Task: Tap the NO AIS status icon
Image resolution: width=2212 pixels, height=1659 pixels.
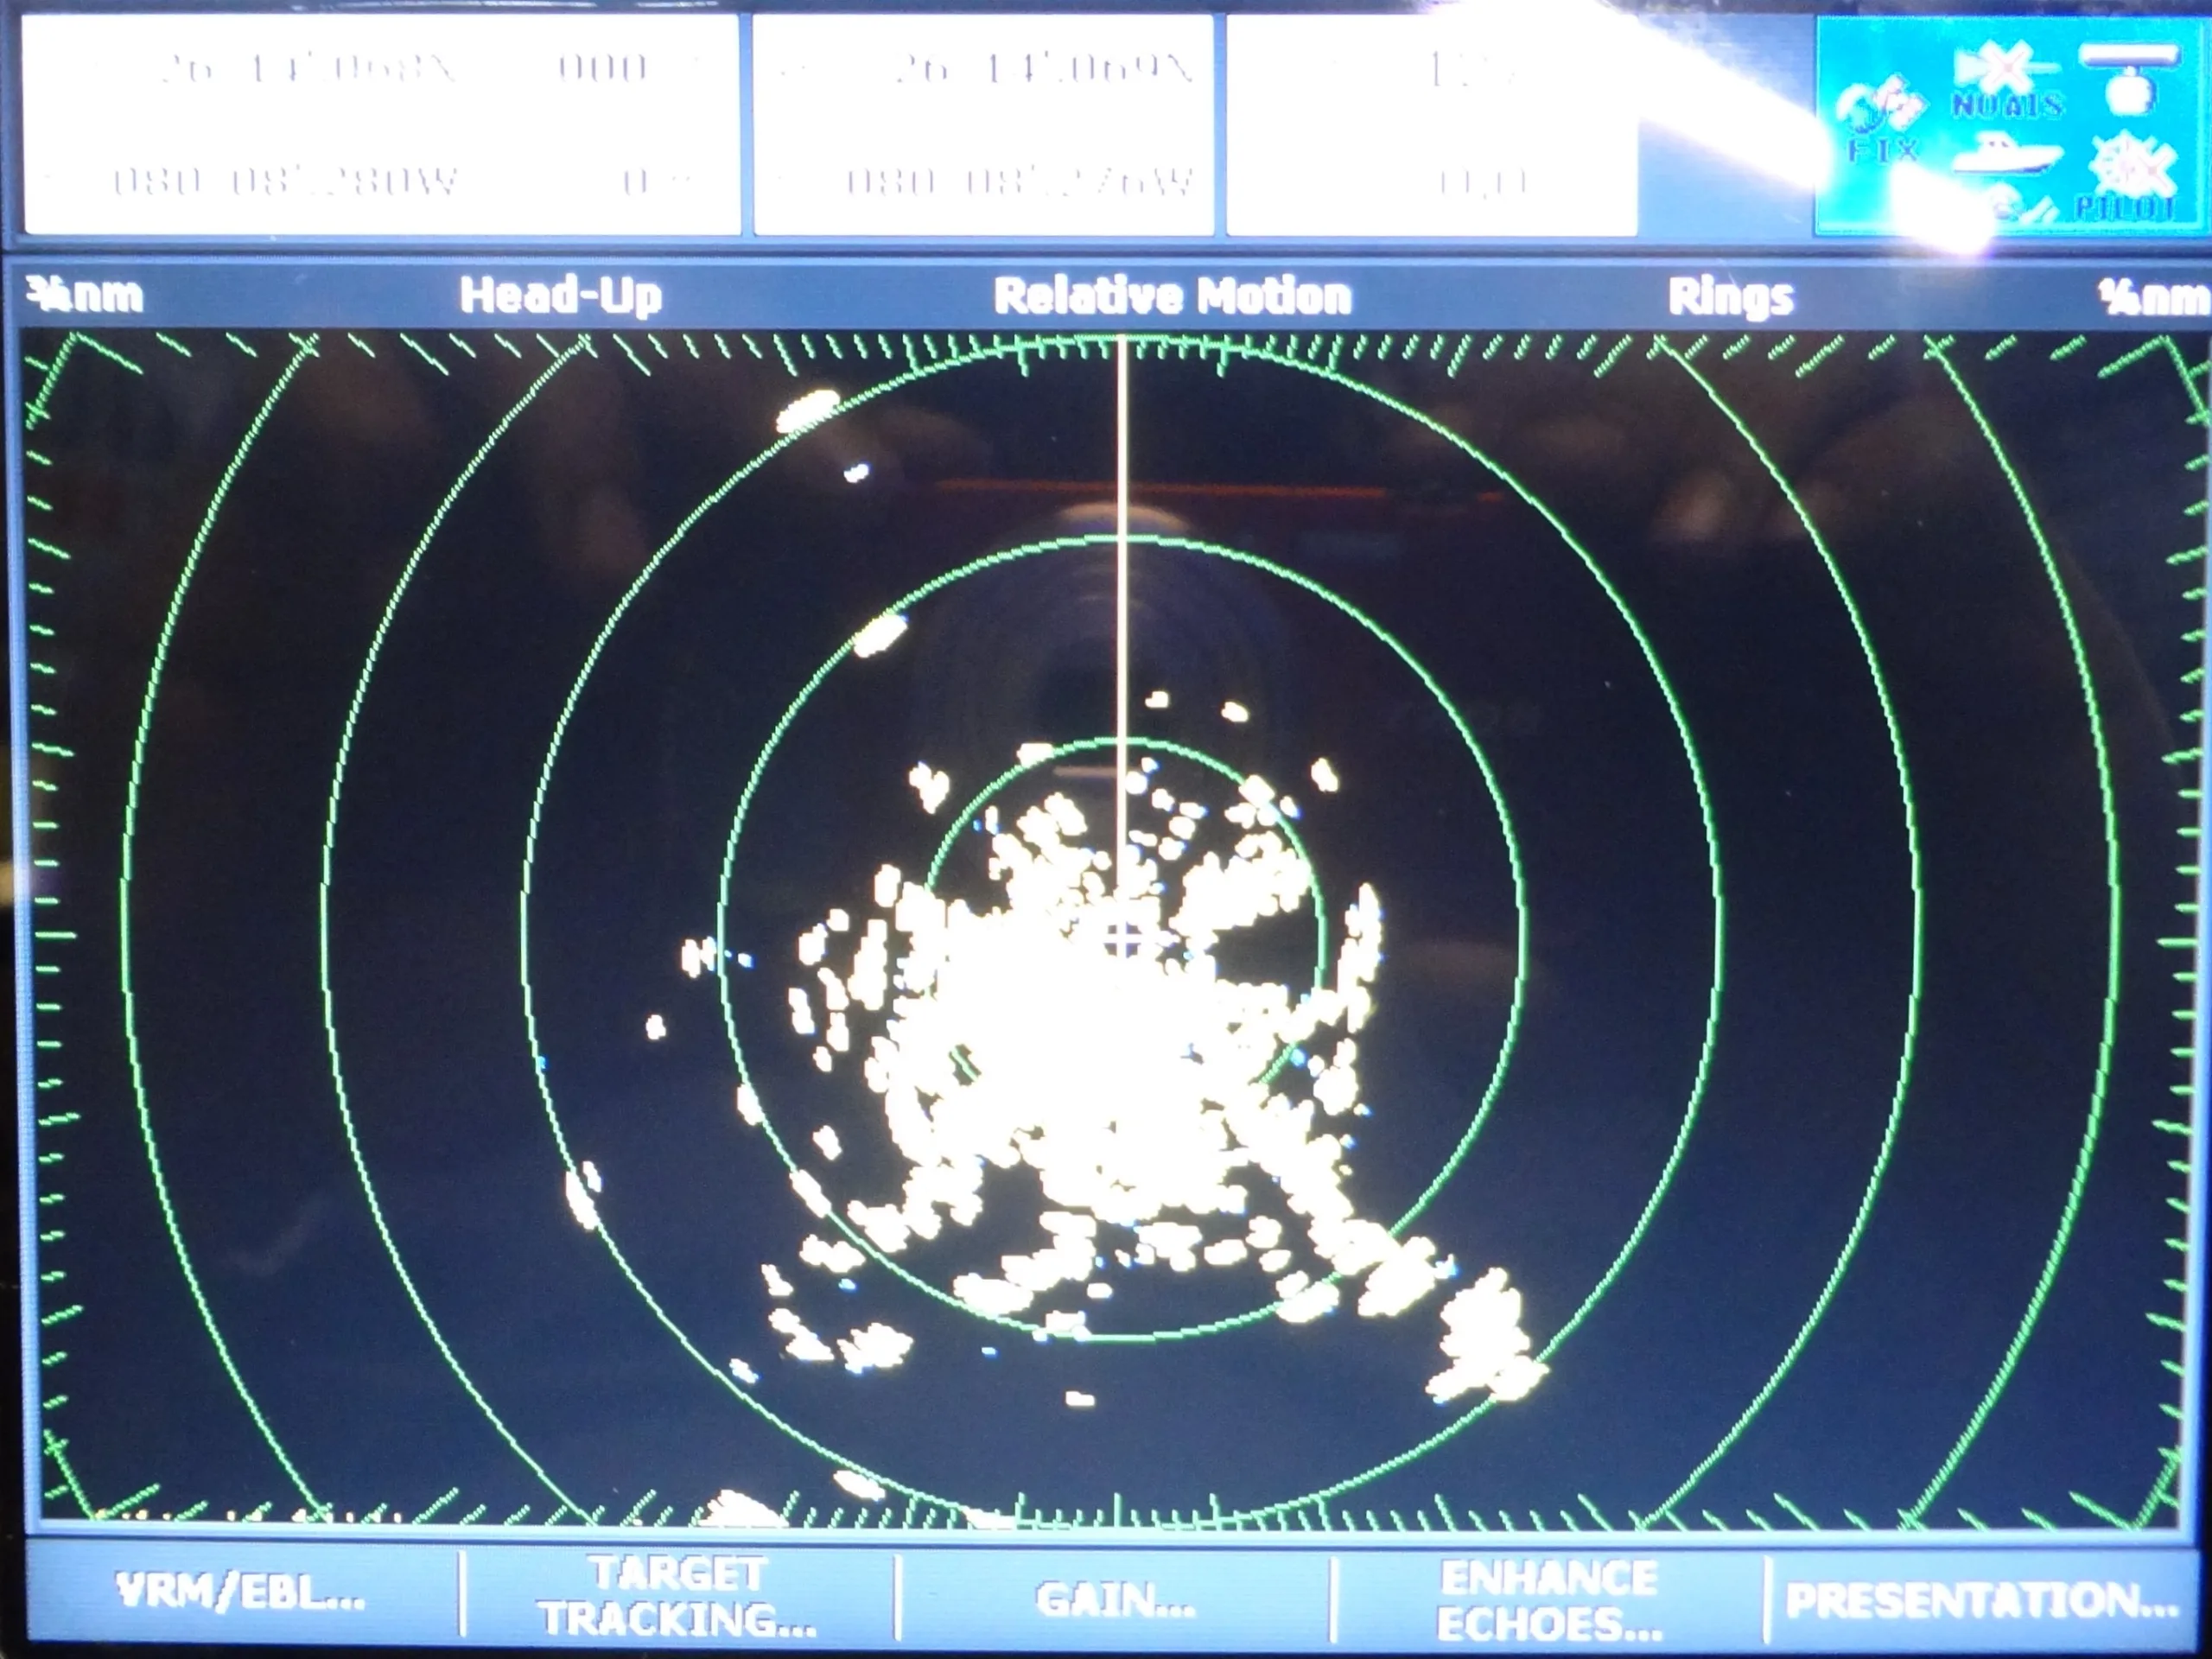Action: (x=2005, y=82)
